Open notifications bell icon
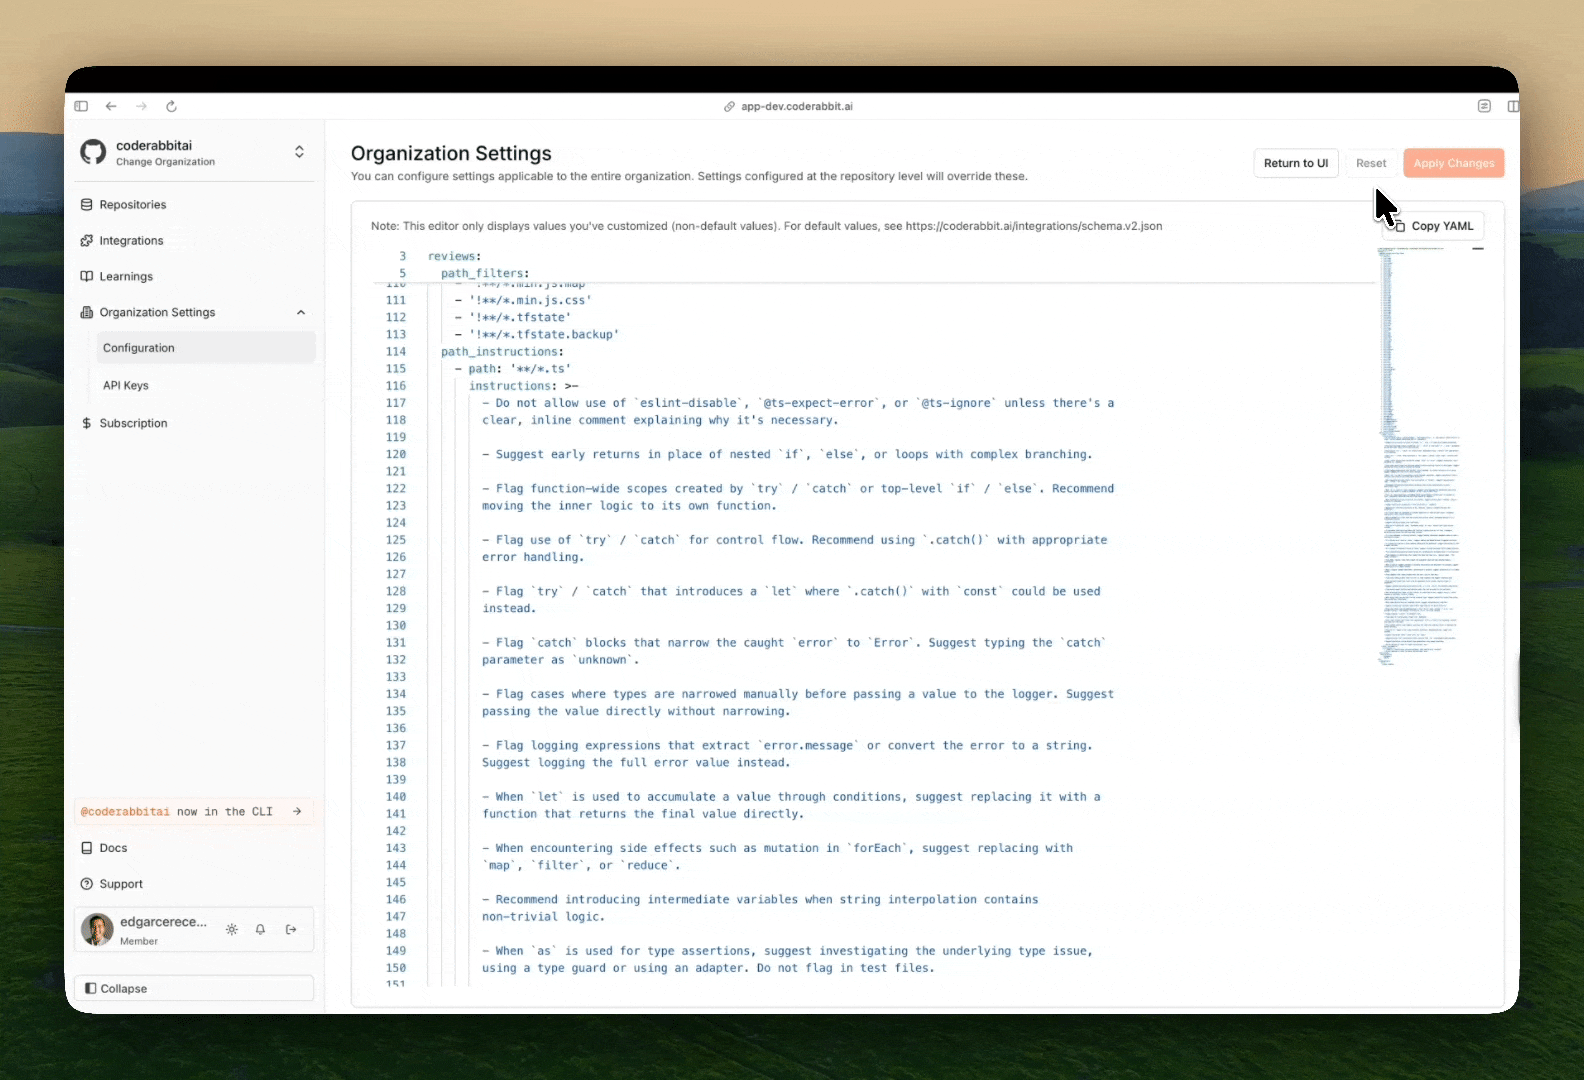 [260, 930]
